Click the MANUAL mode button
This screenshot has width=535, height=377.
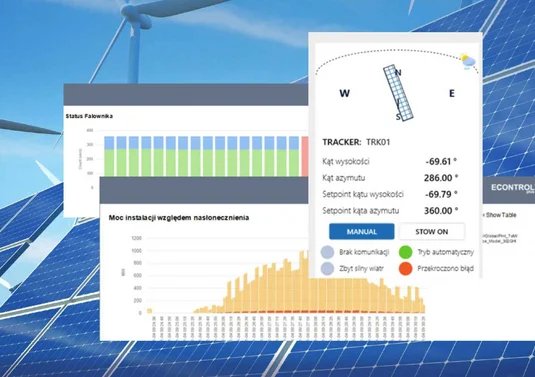click(362, 232)
